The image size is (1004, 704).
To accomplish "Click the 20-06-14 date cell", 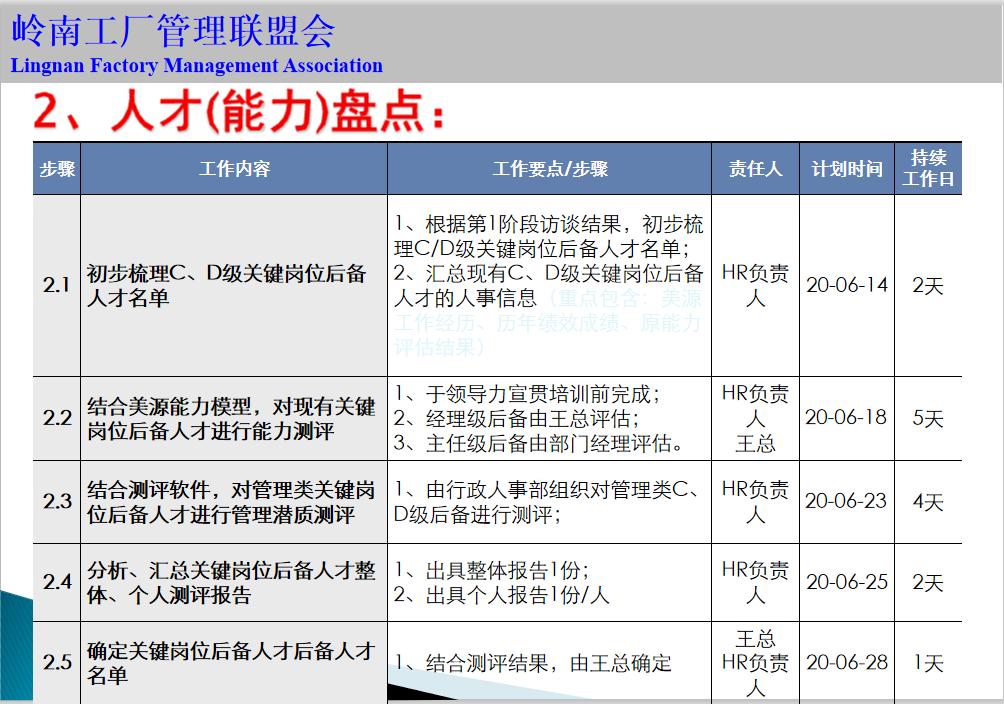I will [x=846, y=285].
